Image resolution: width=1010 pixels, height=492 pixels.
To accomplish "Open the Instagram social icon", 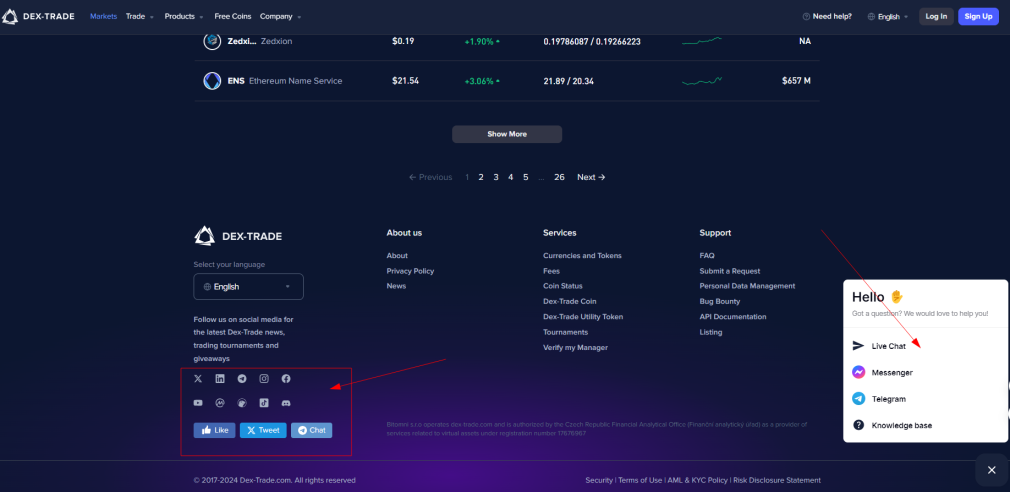I will tap(264, 379).
